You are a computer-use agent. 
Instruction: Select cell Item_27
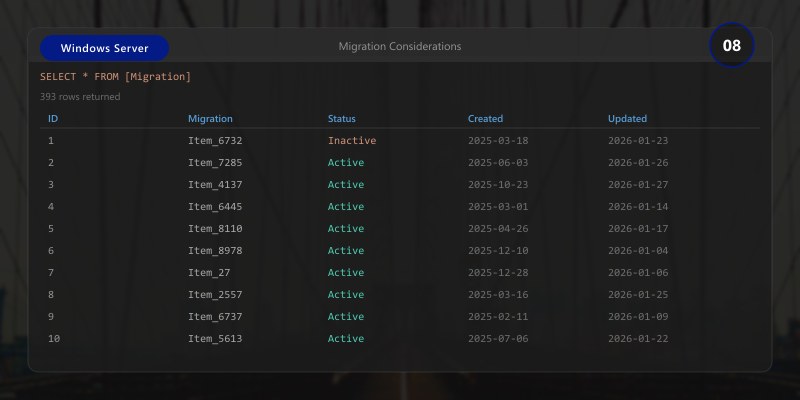[209, 272]
